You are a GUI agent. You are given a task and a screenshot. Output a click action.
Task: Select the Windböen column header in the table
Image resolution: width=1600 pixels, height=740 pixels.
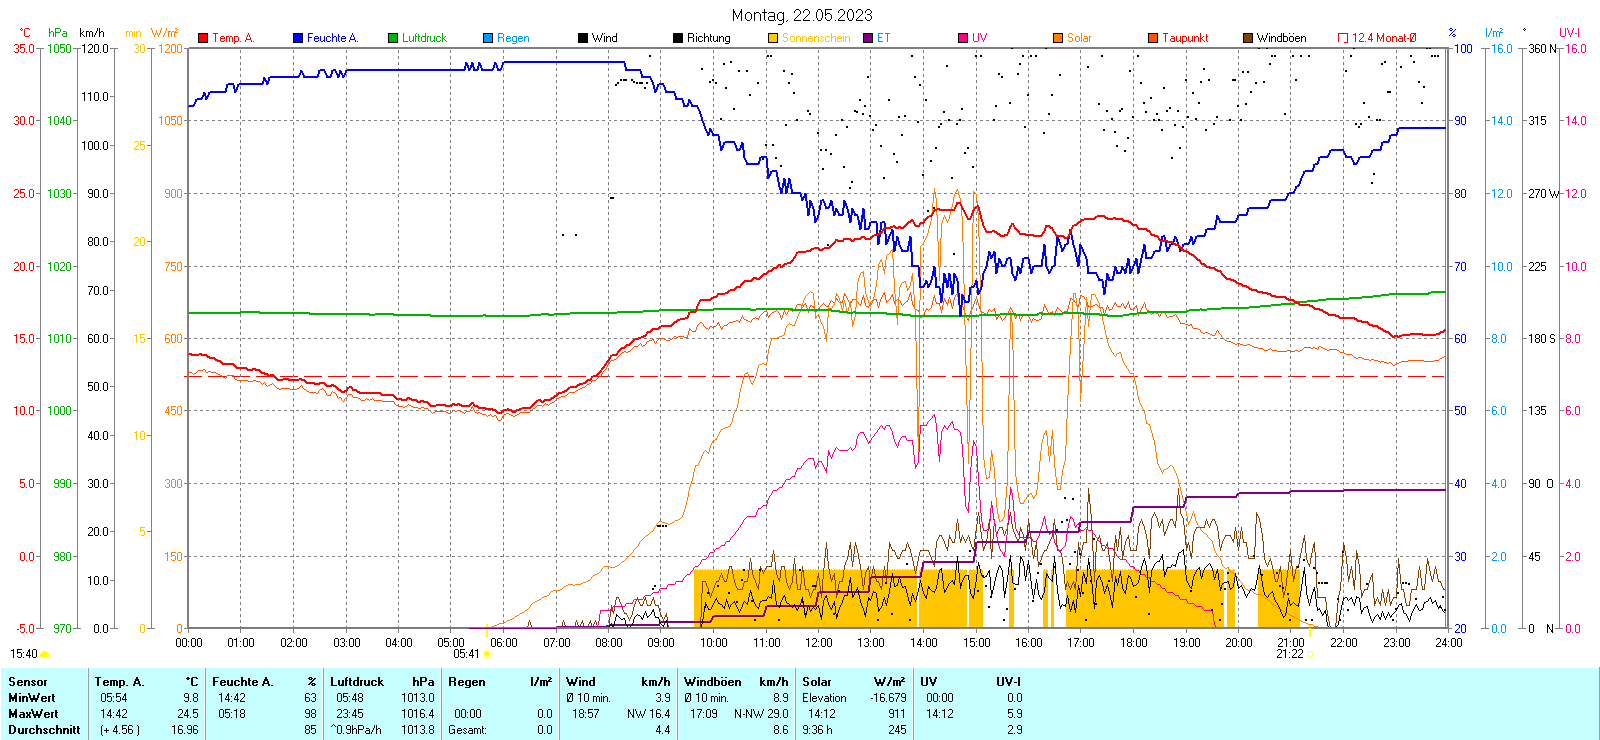point(711,682)
